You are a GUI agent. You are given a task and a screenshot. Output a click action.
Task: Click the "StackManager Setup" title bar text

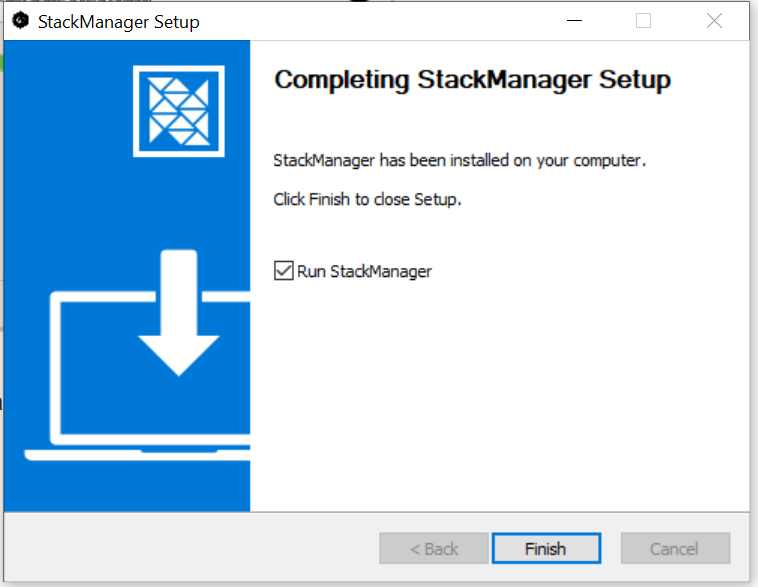pos(118,22)
